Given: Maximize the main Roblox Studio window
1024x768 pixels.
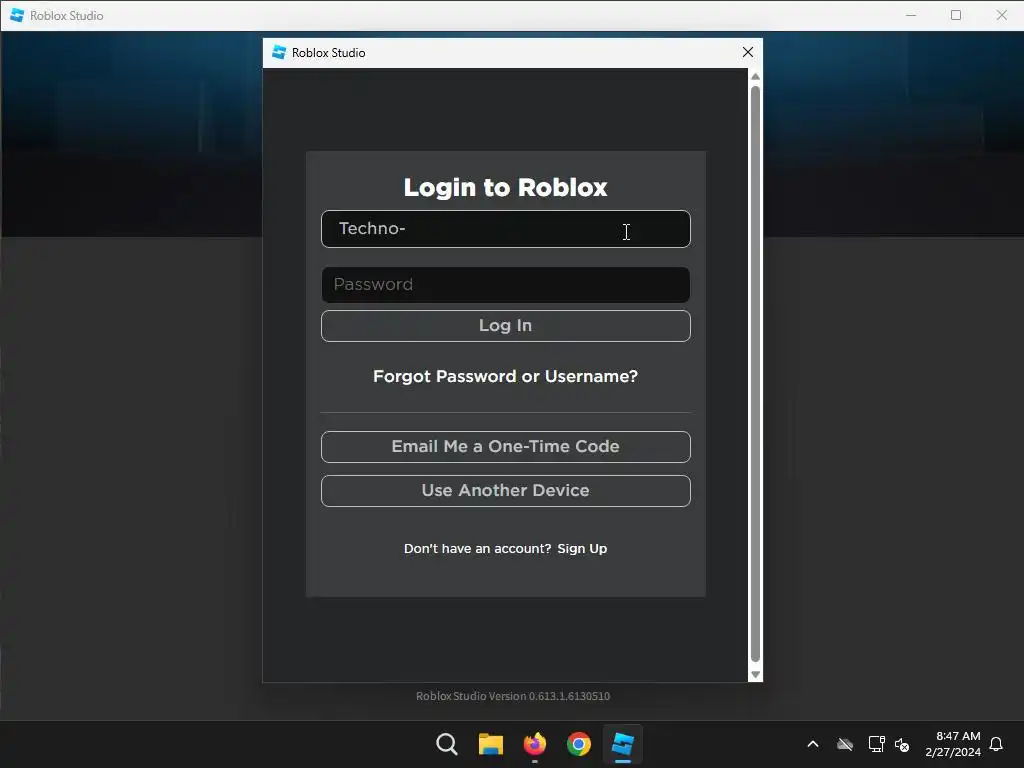Looking at the screenshot, I should pos(956,15).
